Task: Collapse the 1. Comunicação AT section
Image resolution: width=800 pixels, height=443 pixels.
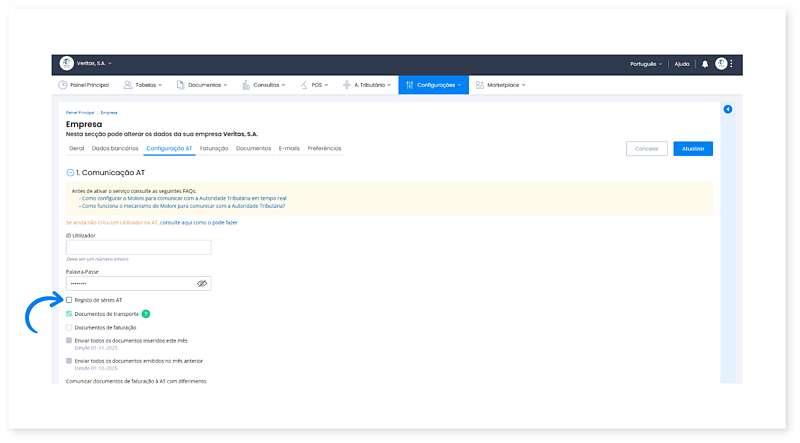Action: pos(70,173)
